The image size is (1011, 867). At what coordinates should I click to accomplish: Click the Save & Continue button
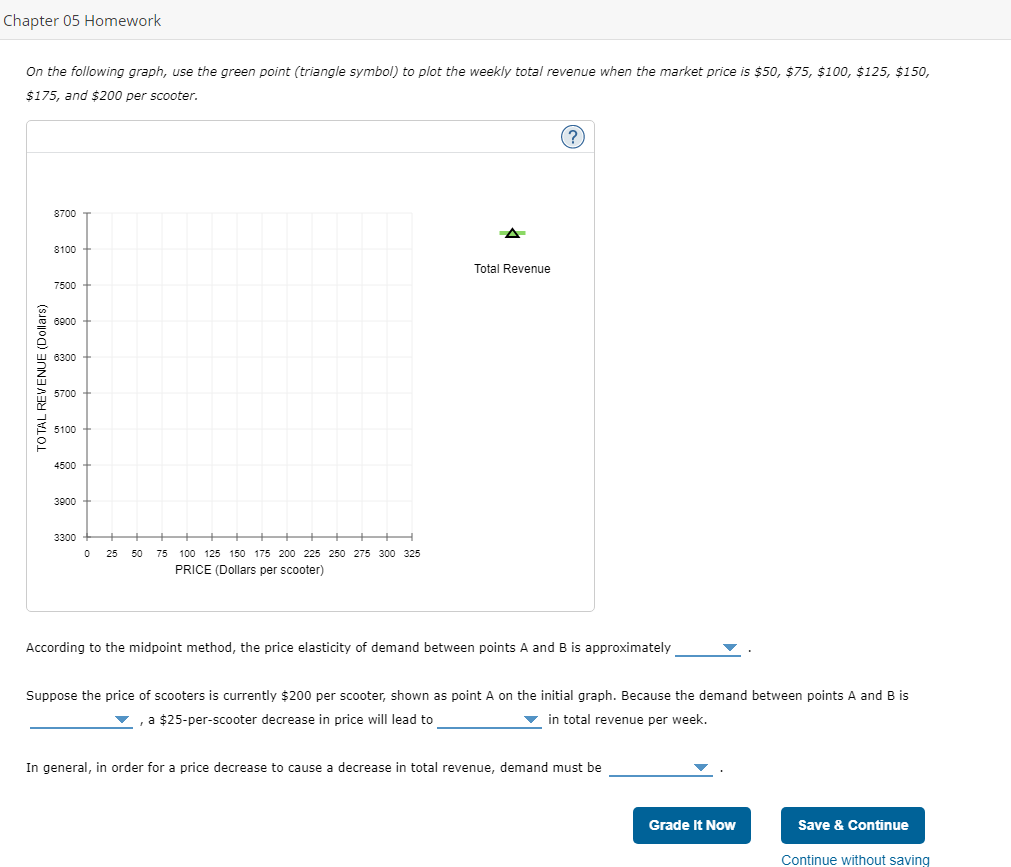(852, 825)
